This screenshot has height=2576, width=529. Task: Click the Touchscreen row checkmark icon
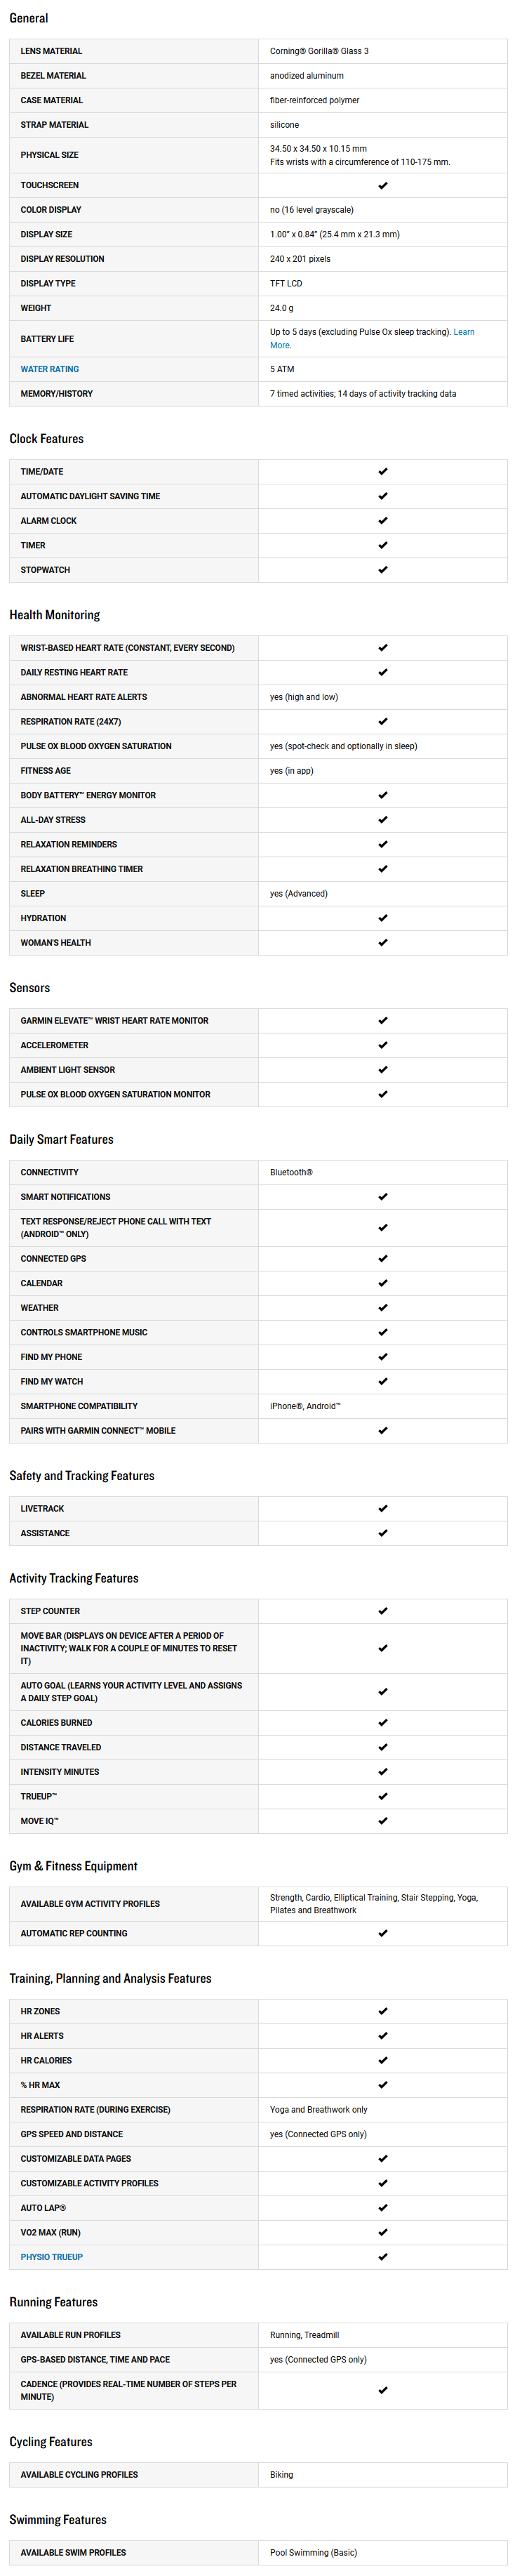(382, 186)
